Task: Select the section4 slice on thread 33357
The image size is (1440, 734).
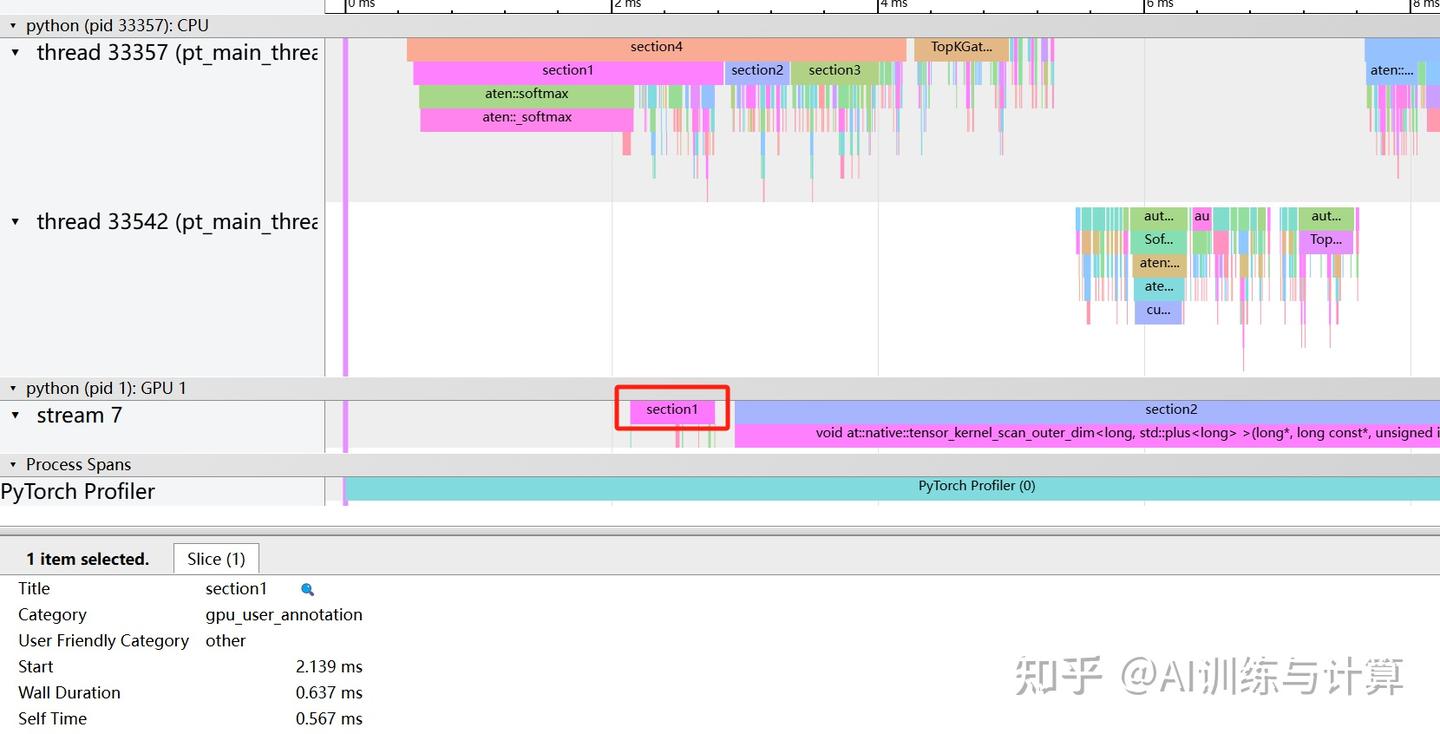Action: point(656,46)
